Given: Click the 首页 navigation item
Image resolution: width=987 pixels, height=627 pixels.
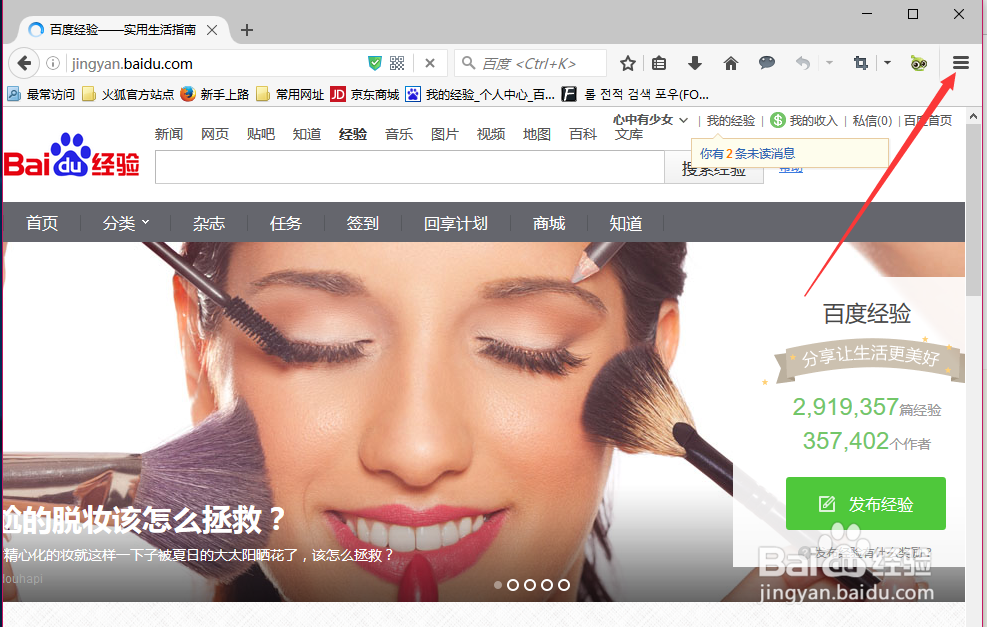Looking at the screenshot, I should (x=42, y=223).
